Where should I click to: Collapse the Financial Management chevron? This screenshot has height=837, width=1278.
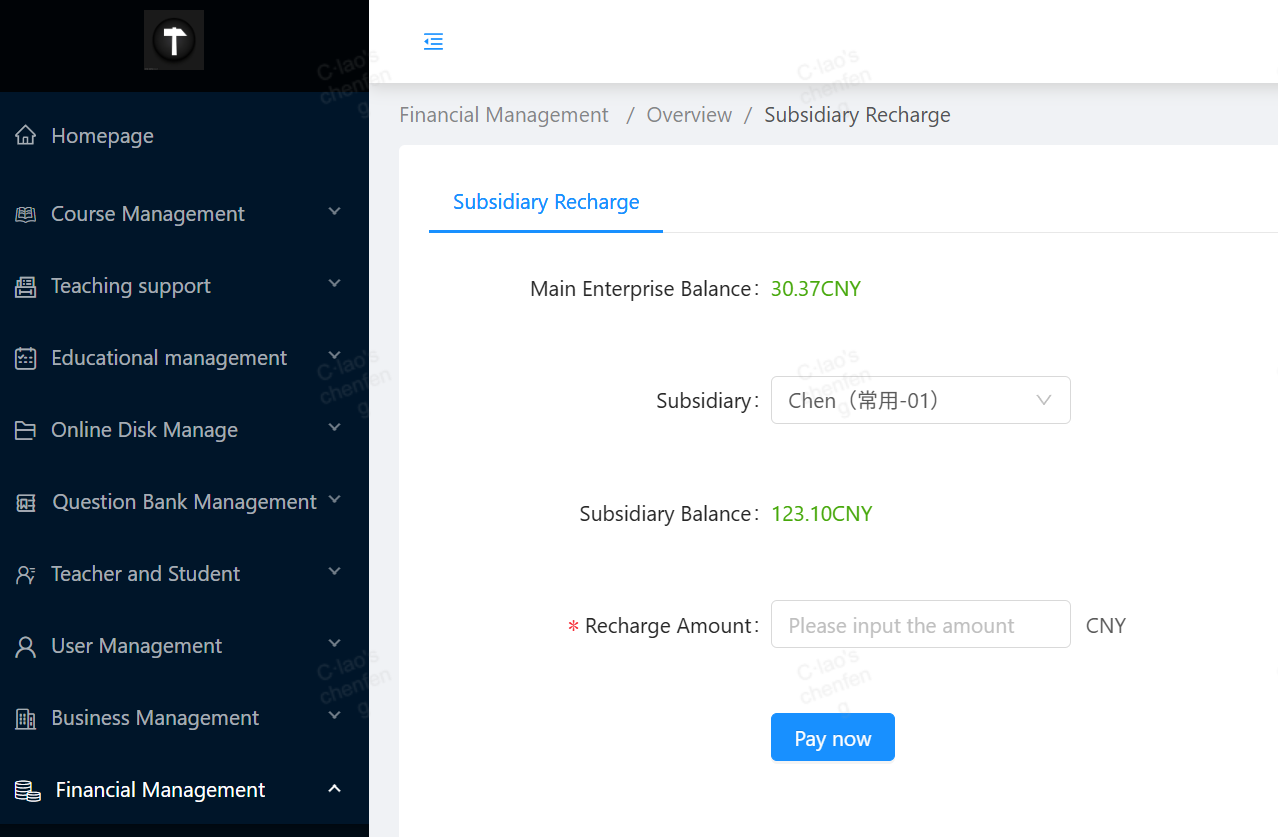coord(335,789)
